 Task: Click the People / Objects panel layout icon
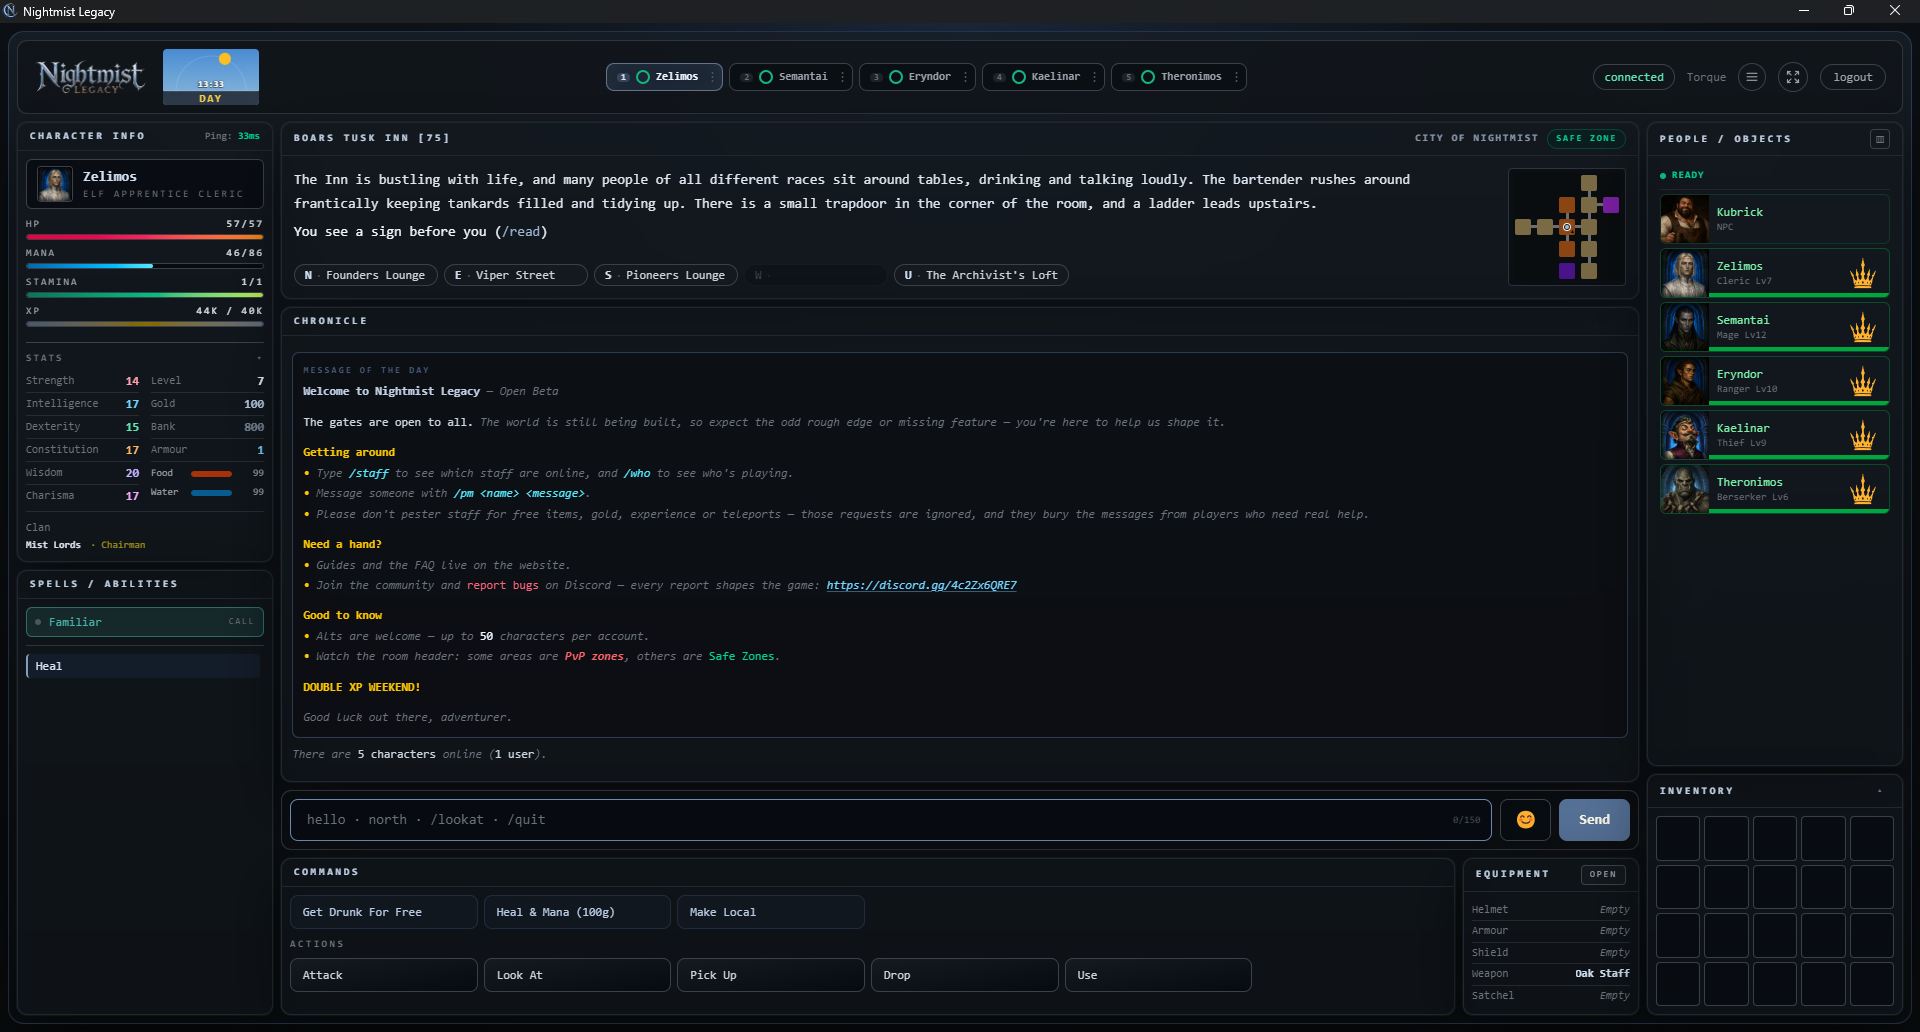1880,139
